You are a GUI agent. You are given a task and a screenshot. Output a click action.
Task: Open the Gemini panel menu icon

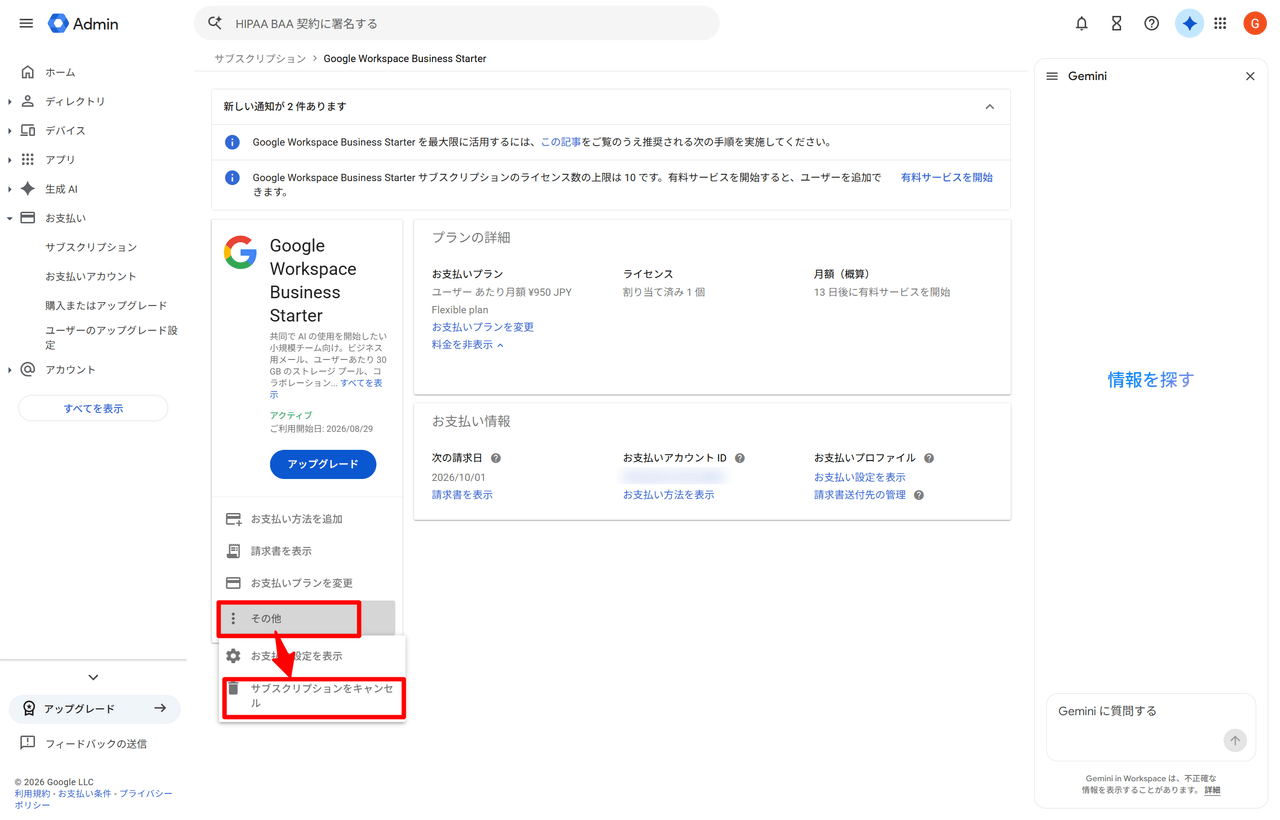pos(1052,76)
